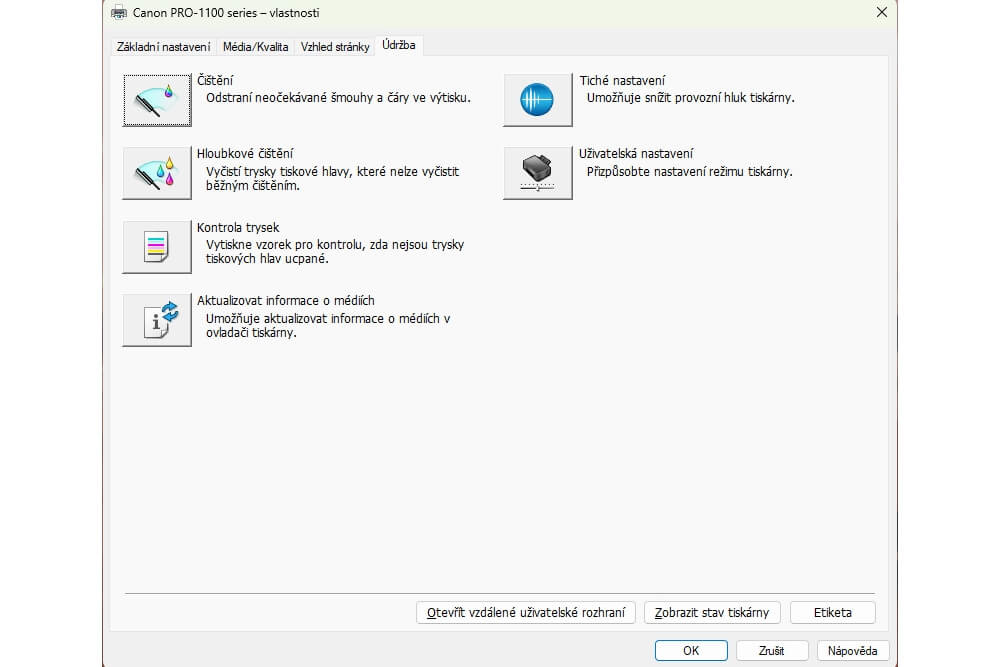Switch to Média/Kvalita tab

point(255,47)
